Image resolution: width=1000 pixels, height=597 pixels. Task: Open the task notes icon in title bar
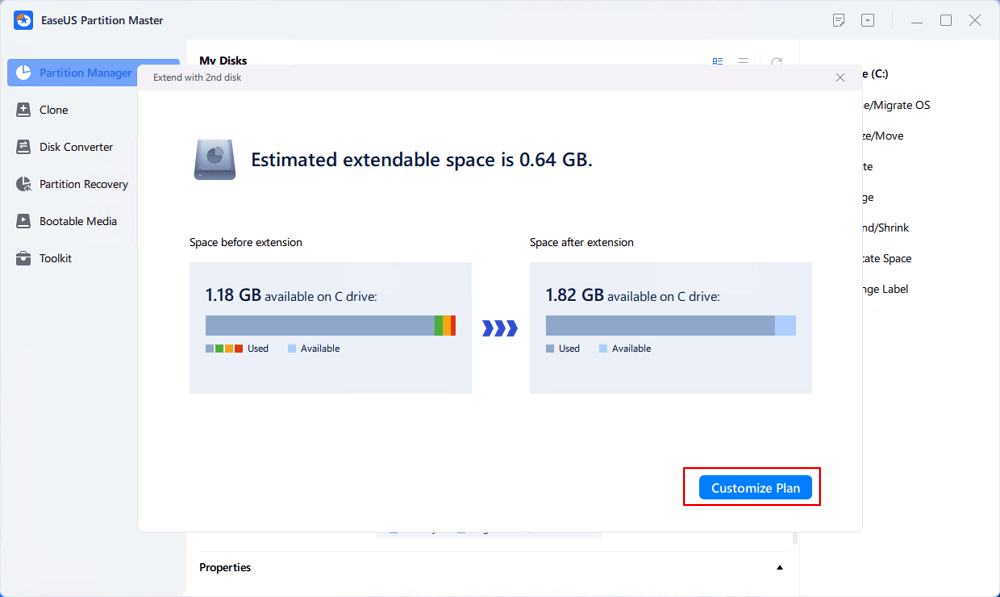[839, 20]
